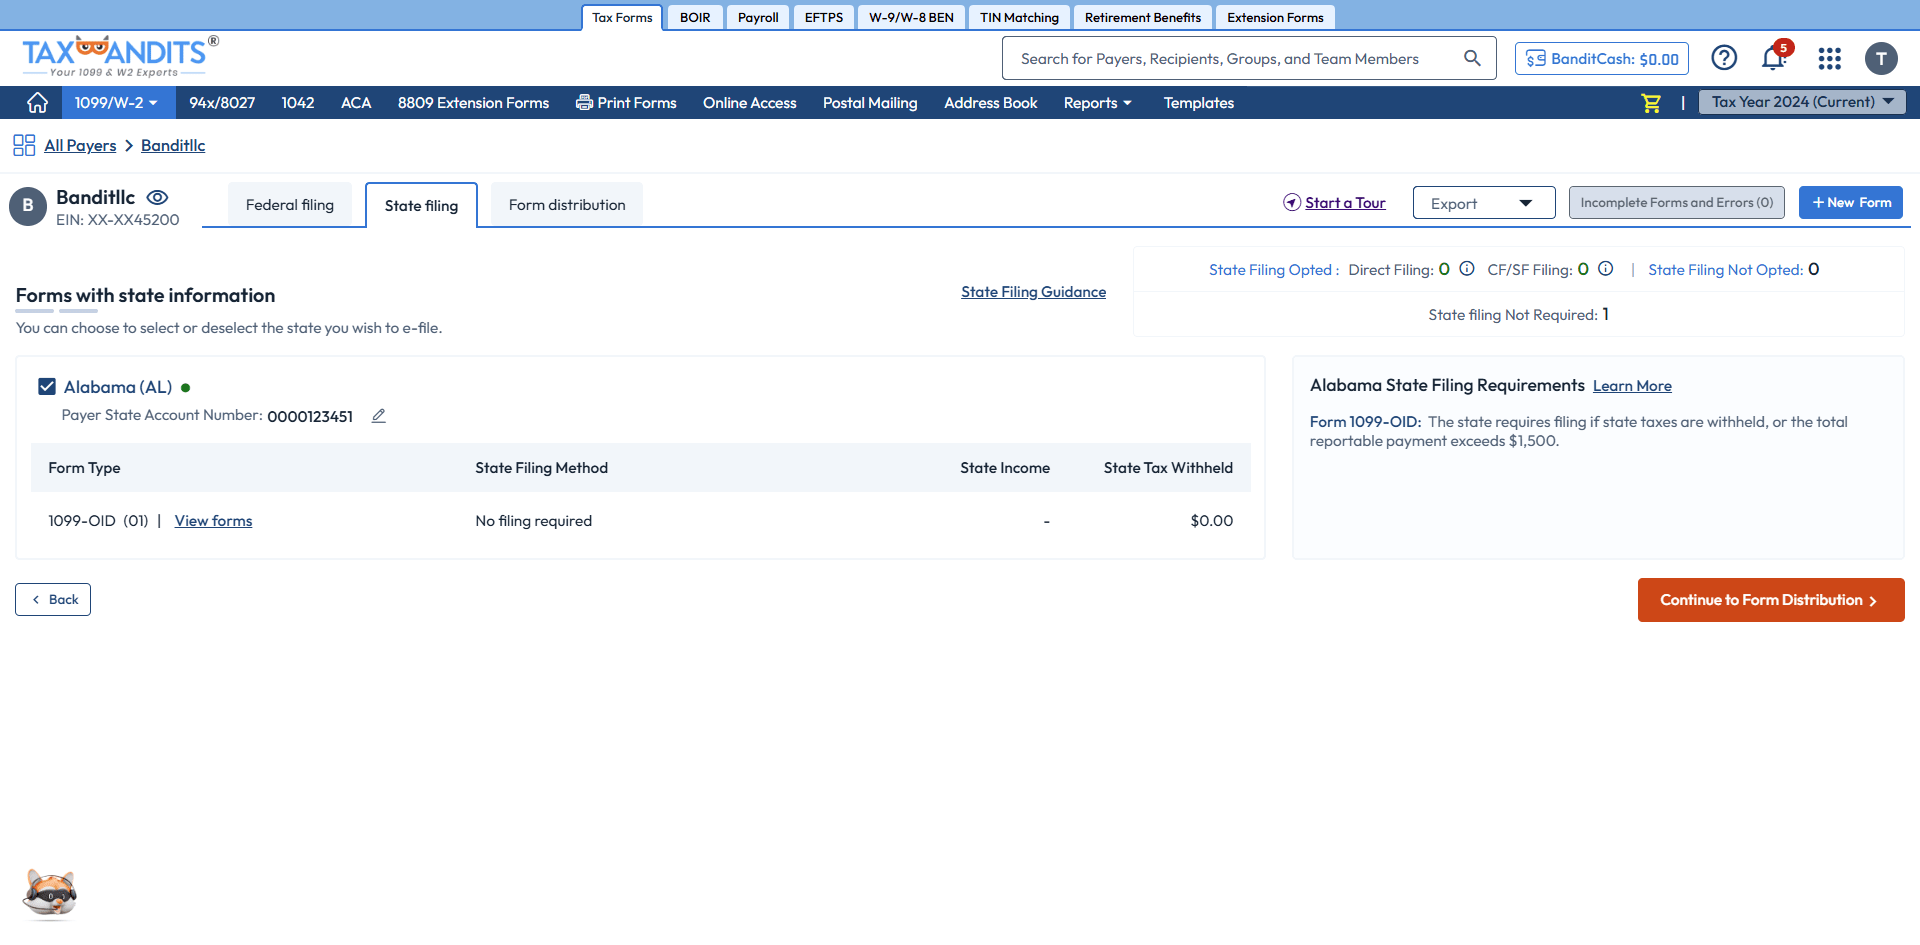Click the Back button

pyautogui.click(x=53, y=600)
